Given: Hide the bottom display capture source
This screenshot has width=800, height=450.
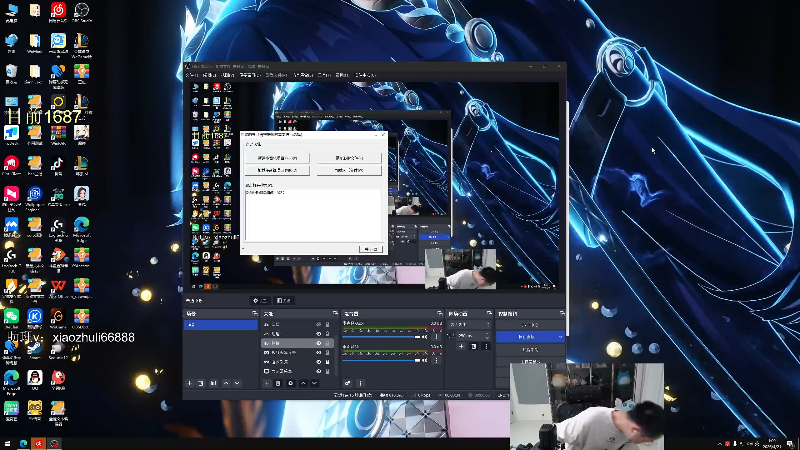Looking at the screenshot, I should (x=318, y=371).
